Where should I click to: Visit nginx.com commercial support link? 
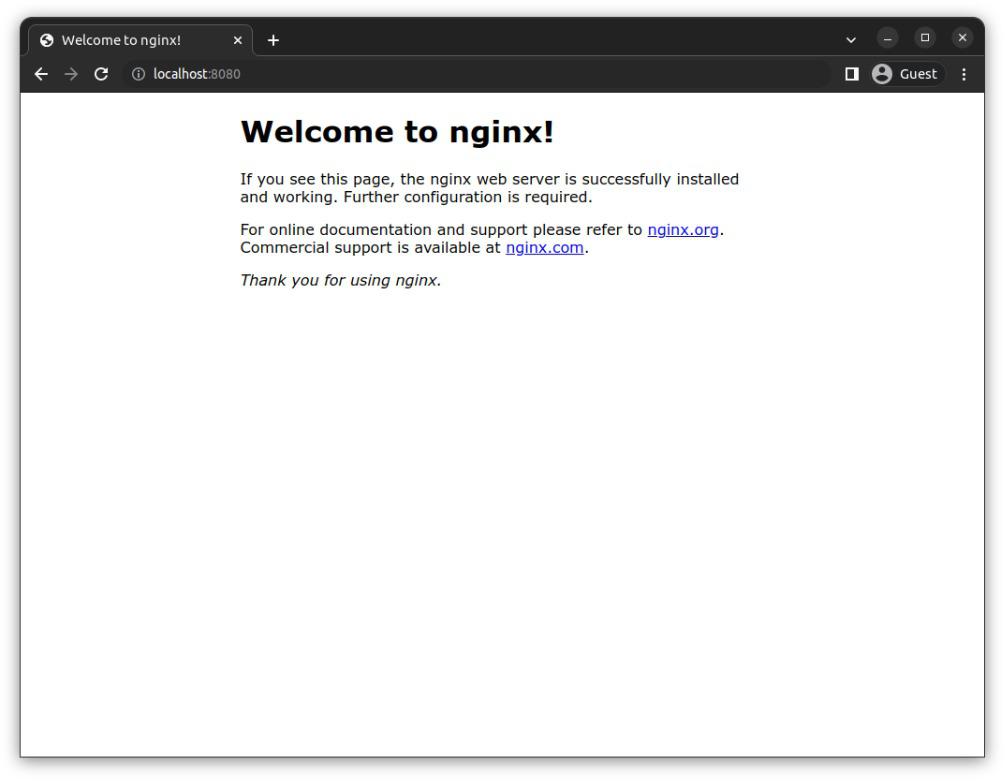pos(544,247)
